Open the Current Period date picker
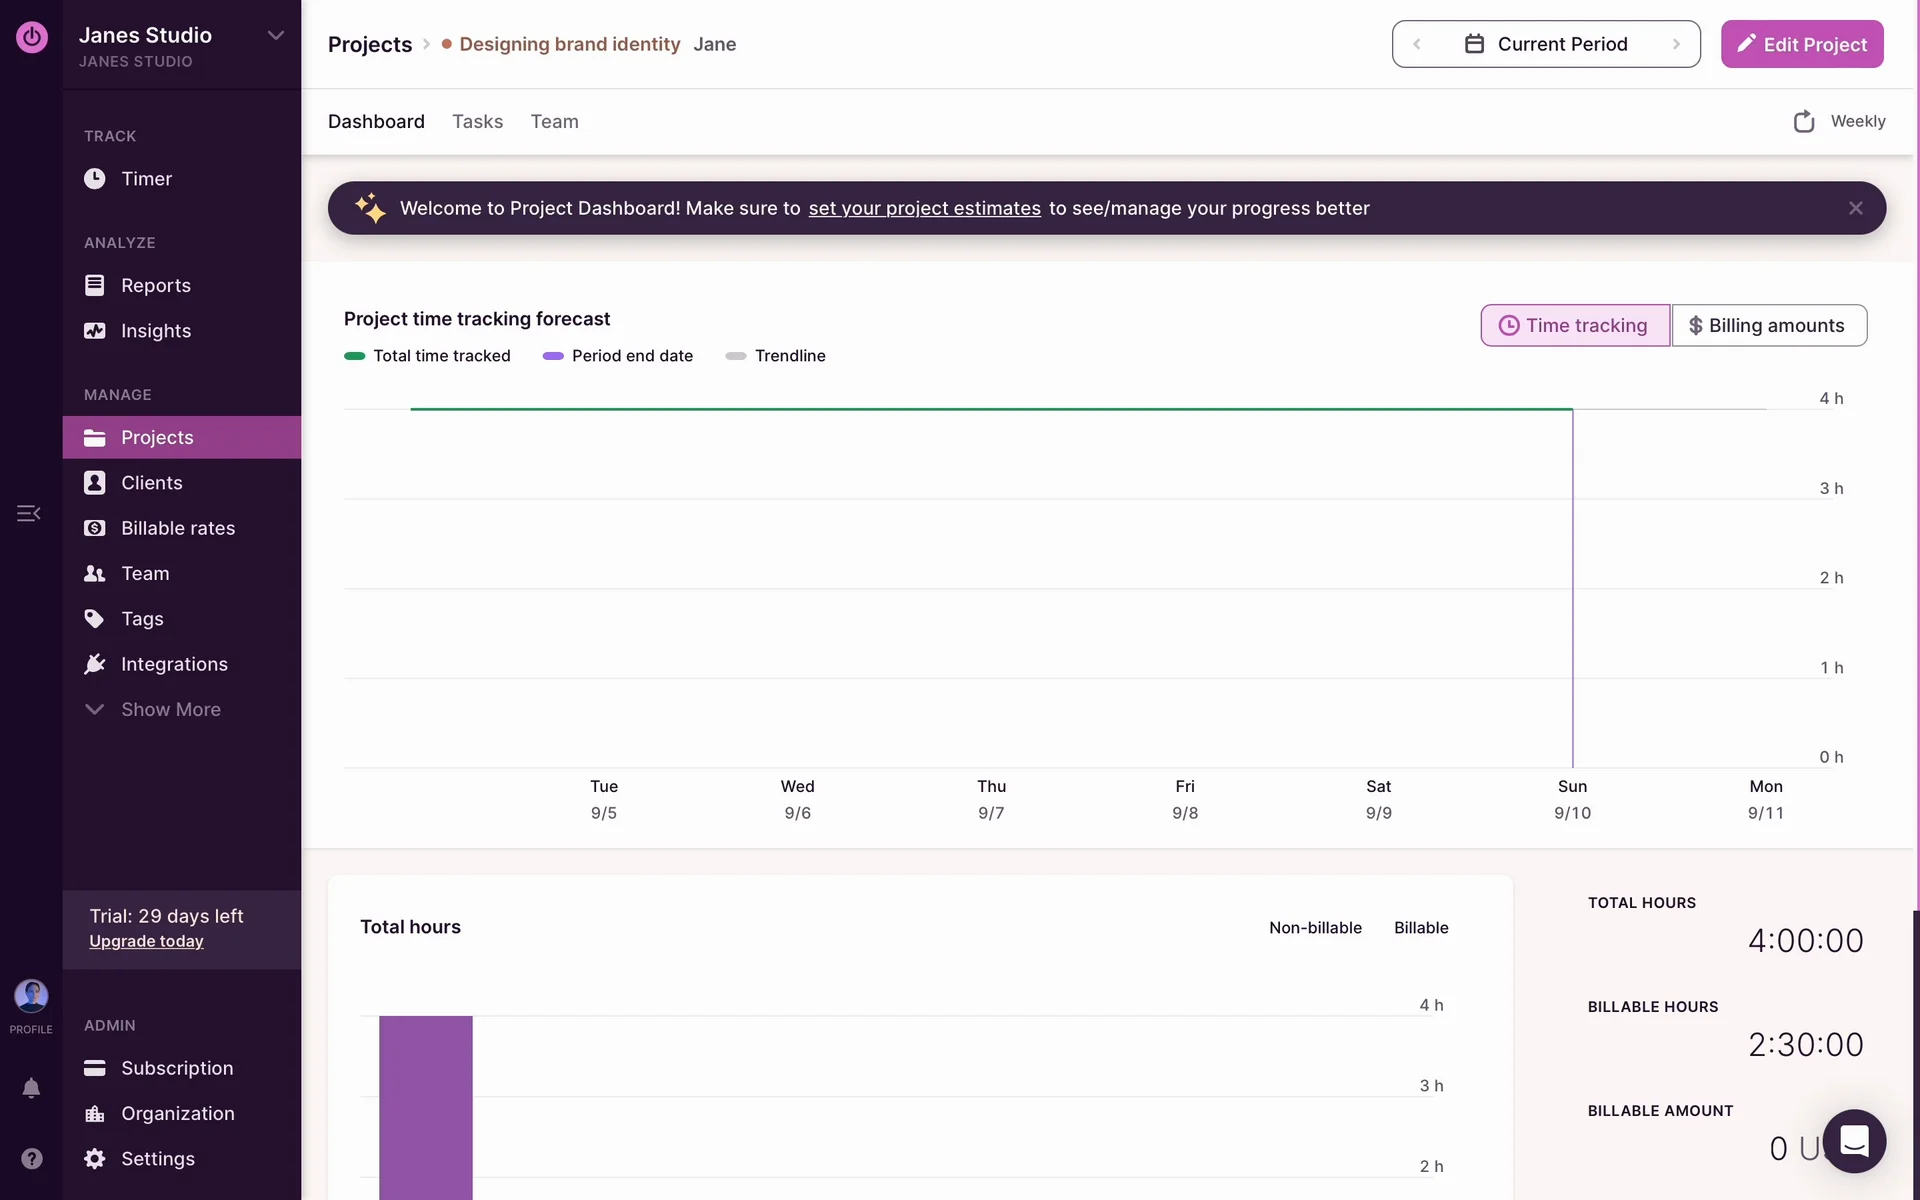The width and height of the screenshot is (1920, 1200). click(x=1546, y=44)
